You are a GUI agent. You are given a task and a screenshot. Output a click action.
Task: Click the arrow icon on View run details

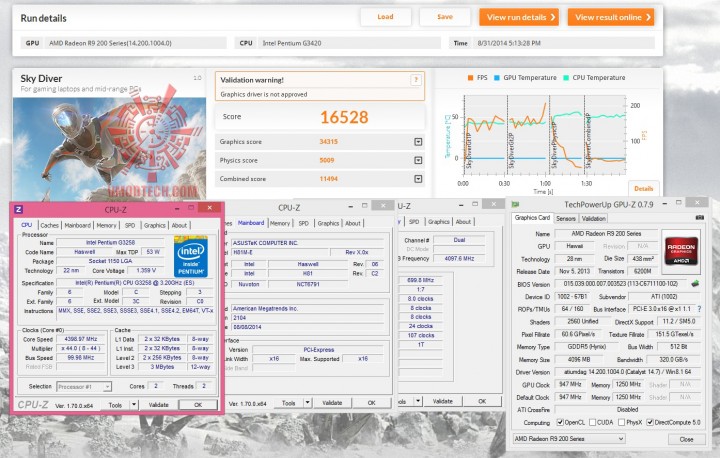coord(553,17)
